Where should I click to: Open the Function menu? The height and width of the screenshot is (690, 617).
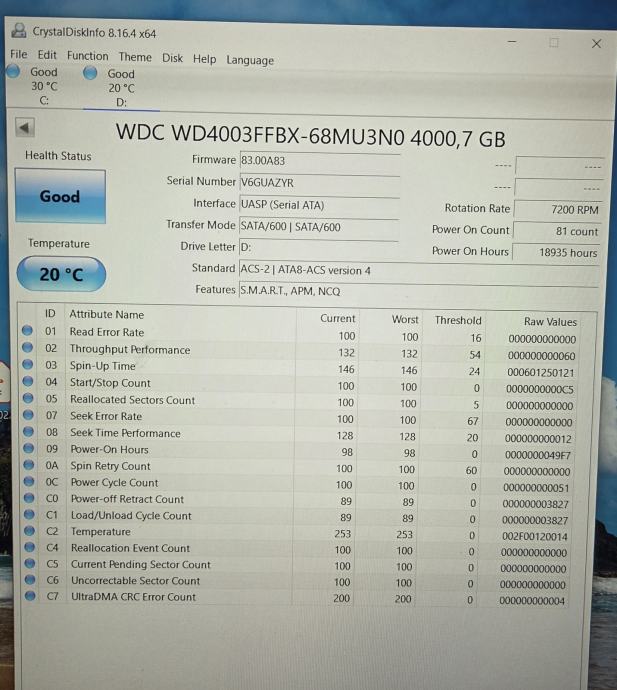[88, 56]
